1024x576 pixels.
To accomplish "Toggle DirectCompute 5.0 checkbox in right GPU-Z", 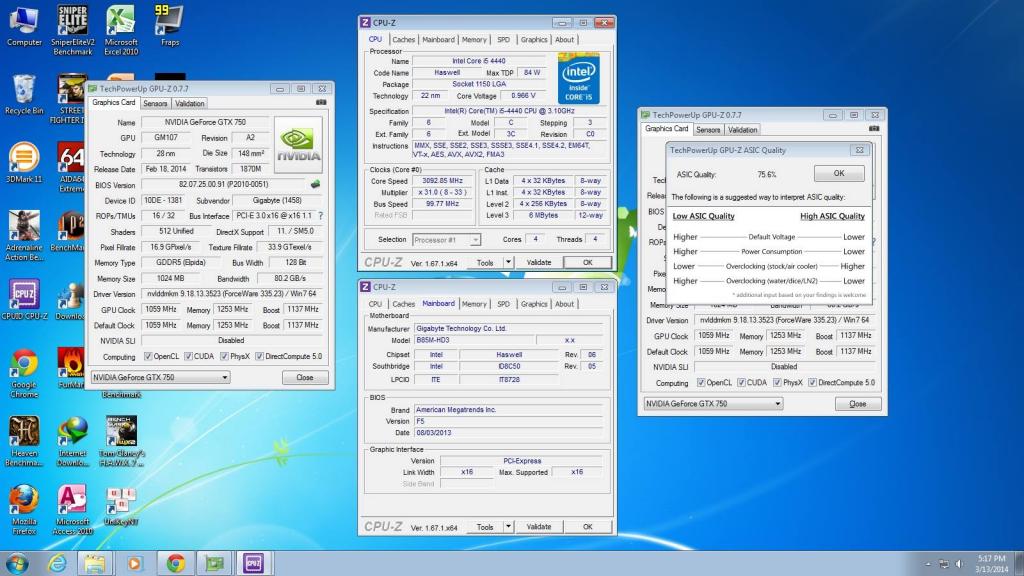I will [x=812, y=383].
